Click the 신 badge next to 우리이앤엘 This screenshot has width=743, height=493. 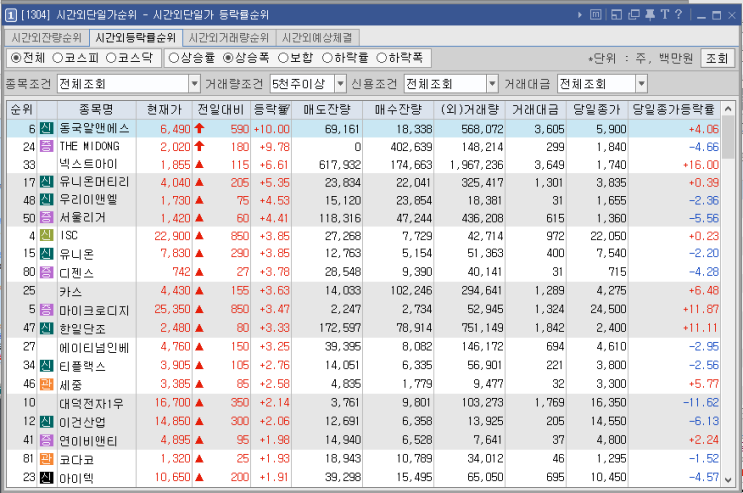(46, 200)
